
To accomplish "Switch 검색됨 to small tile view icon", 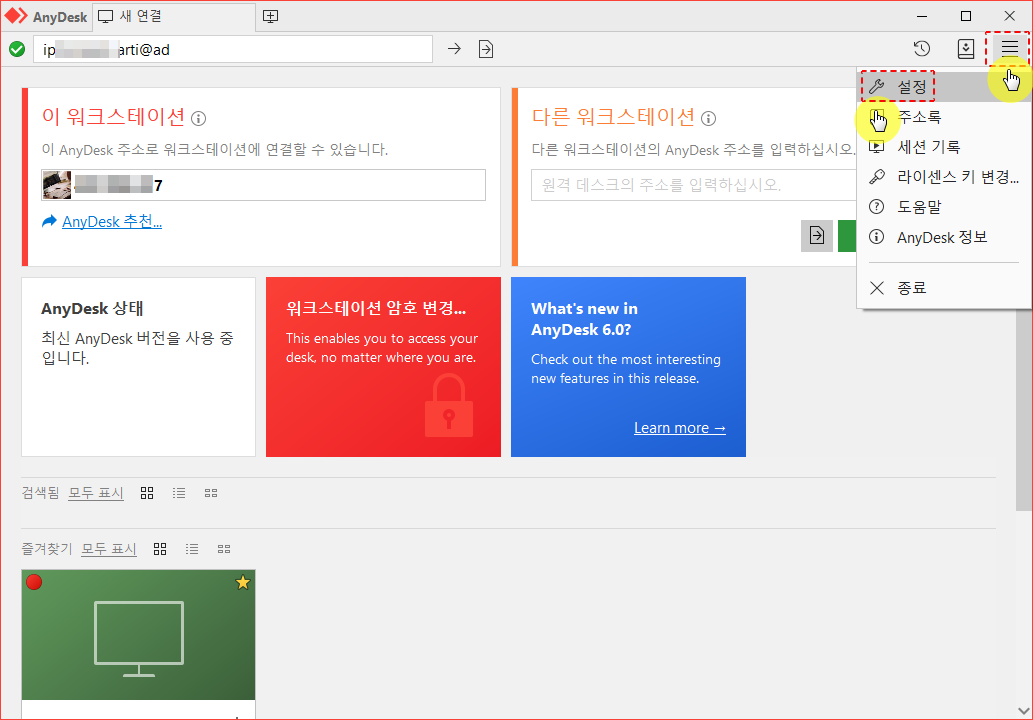I will coord(211,493).
